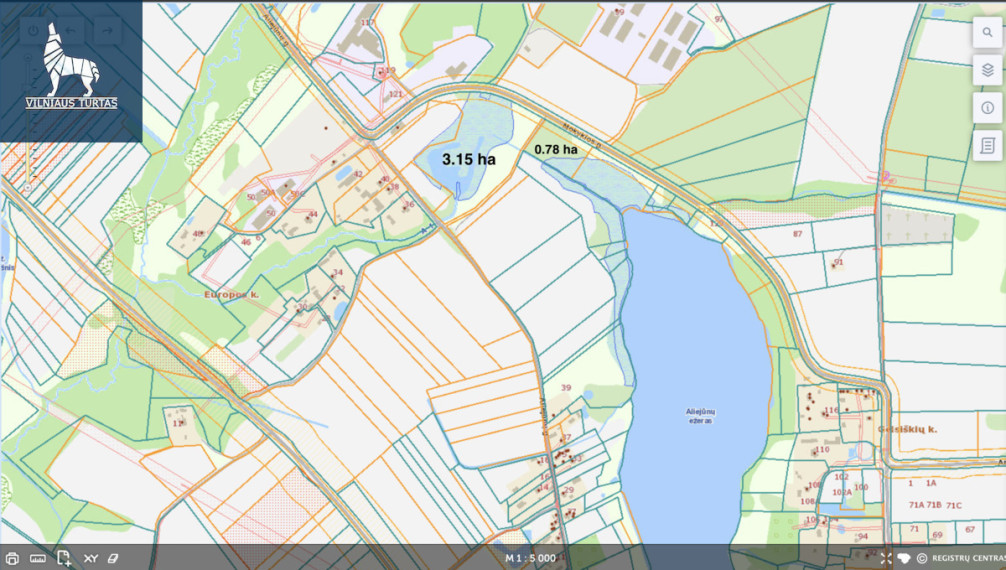The image size is (1006, 570).
Task: Select address number 34 on map
Action: click(338, 272)
